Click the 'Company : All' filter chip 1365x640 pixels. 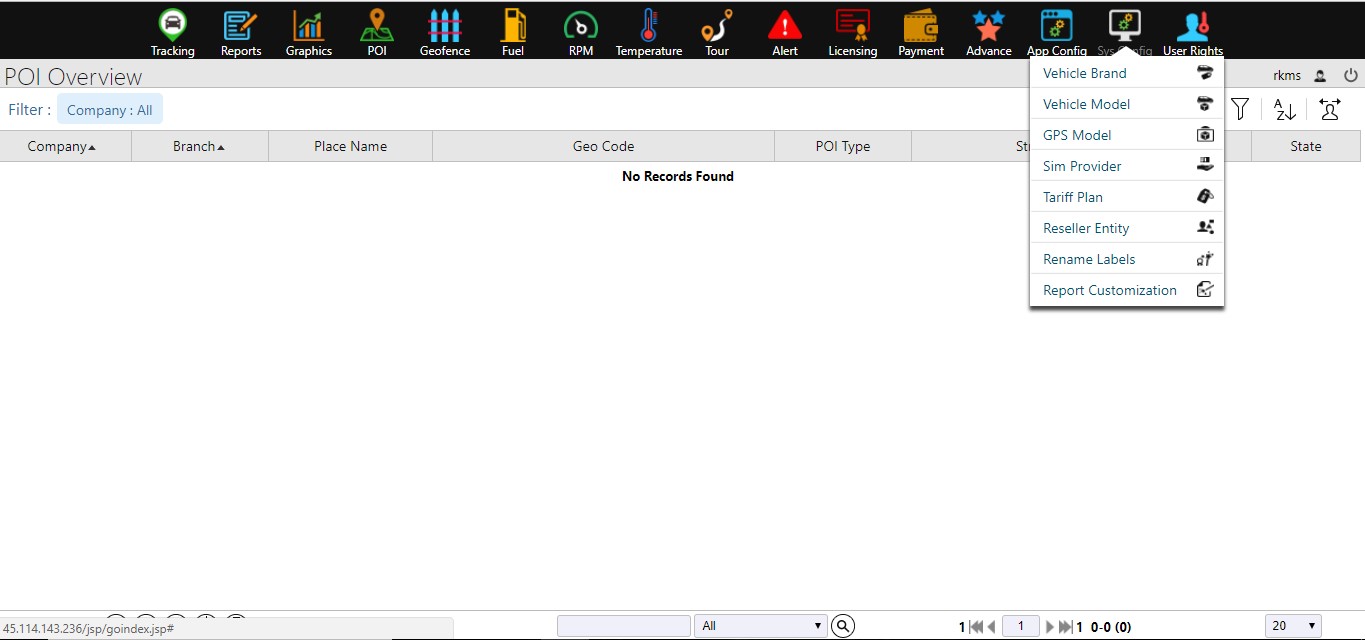point(110,110)
